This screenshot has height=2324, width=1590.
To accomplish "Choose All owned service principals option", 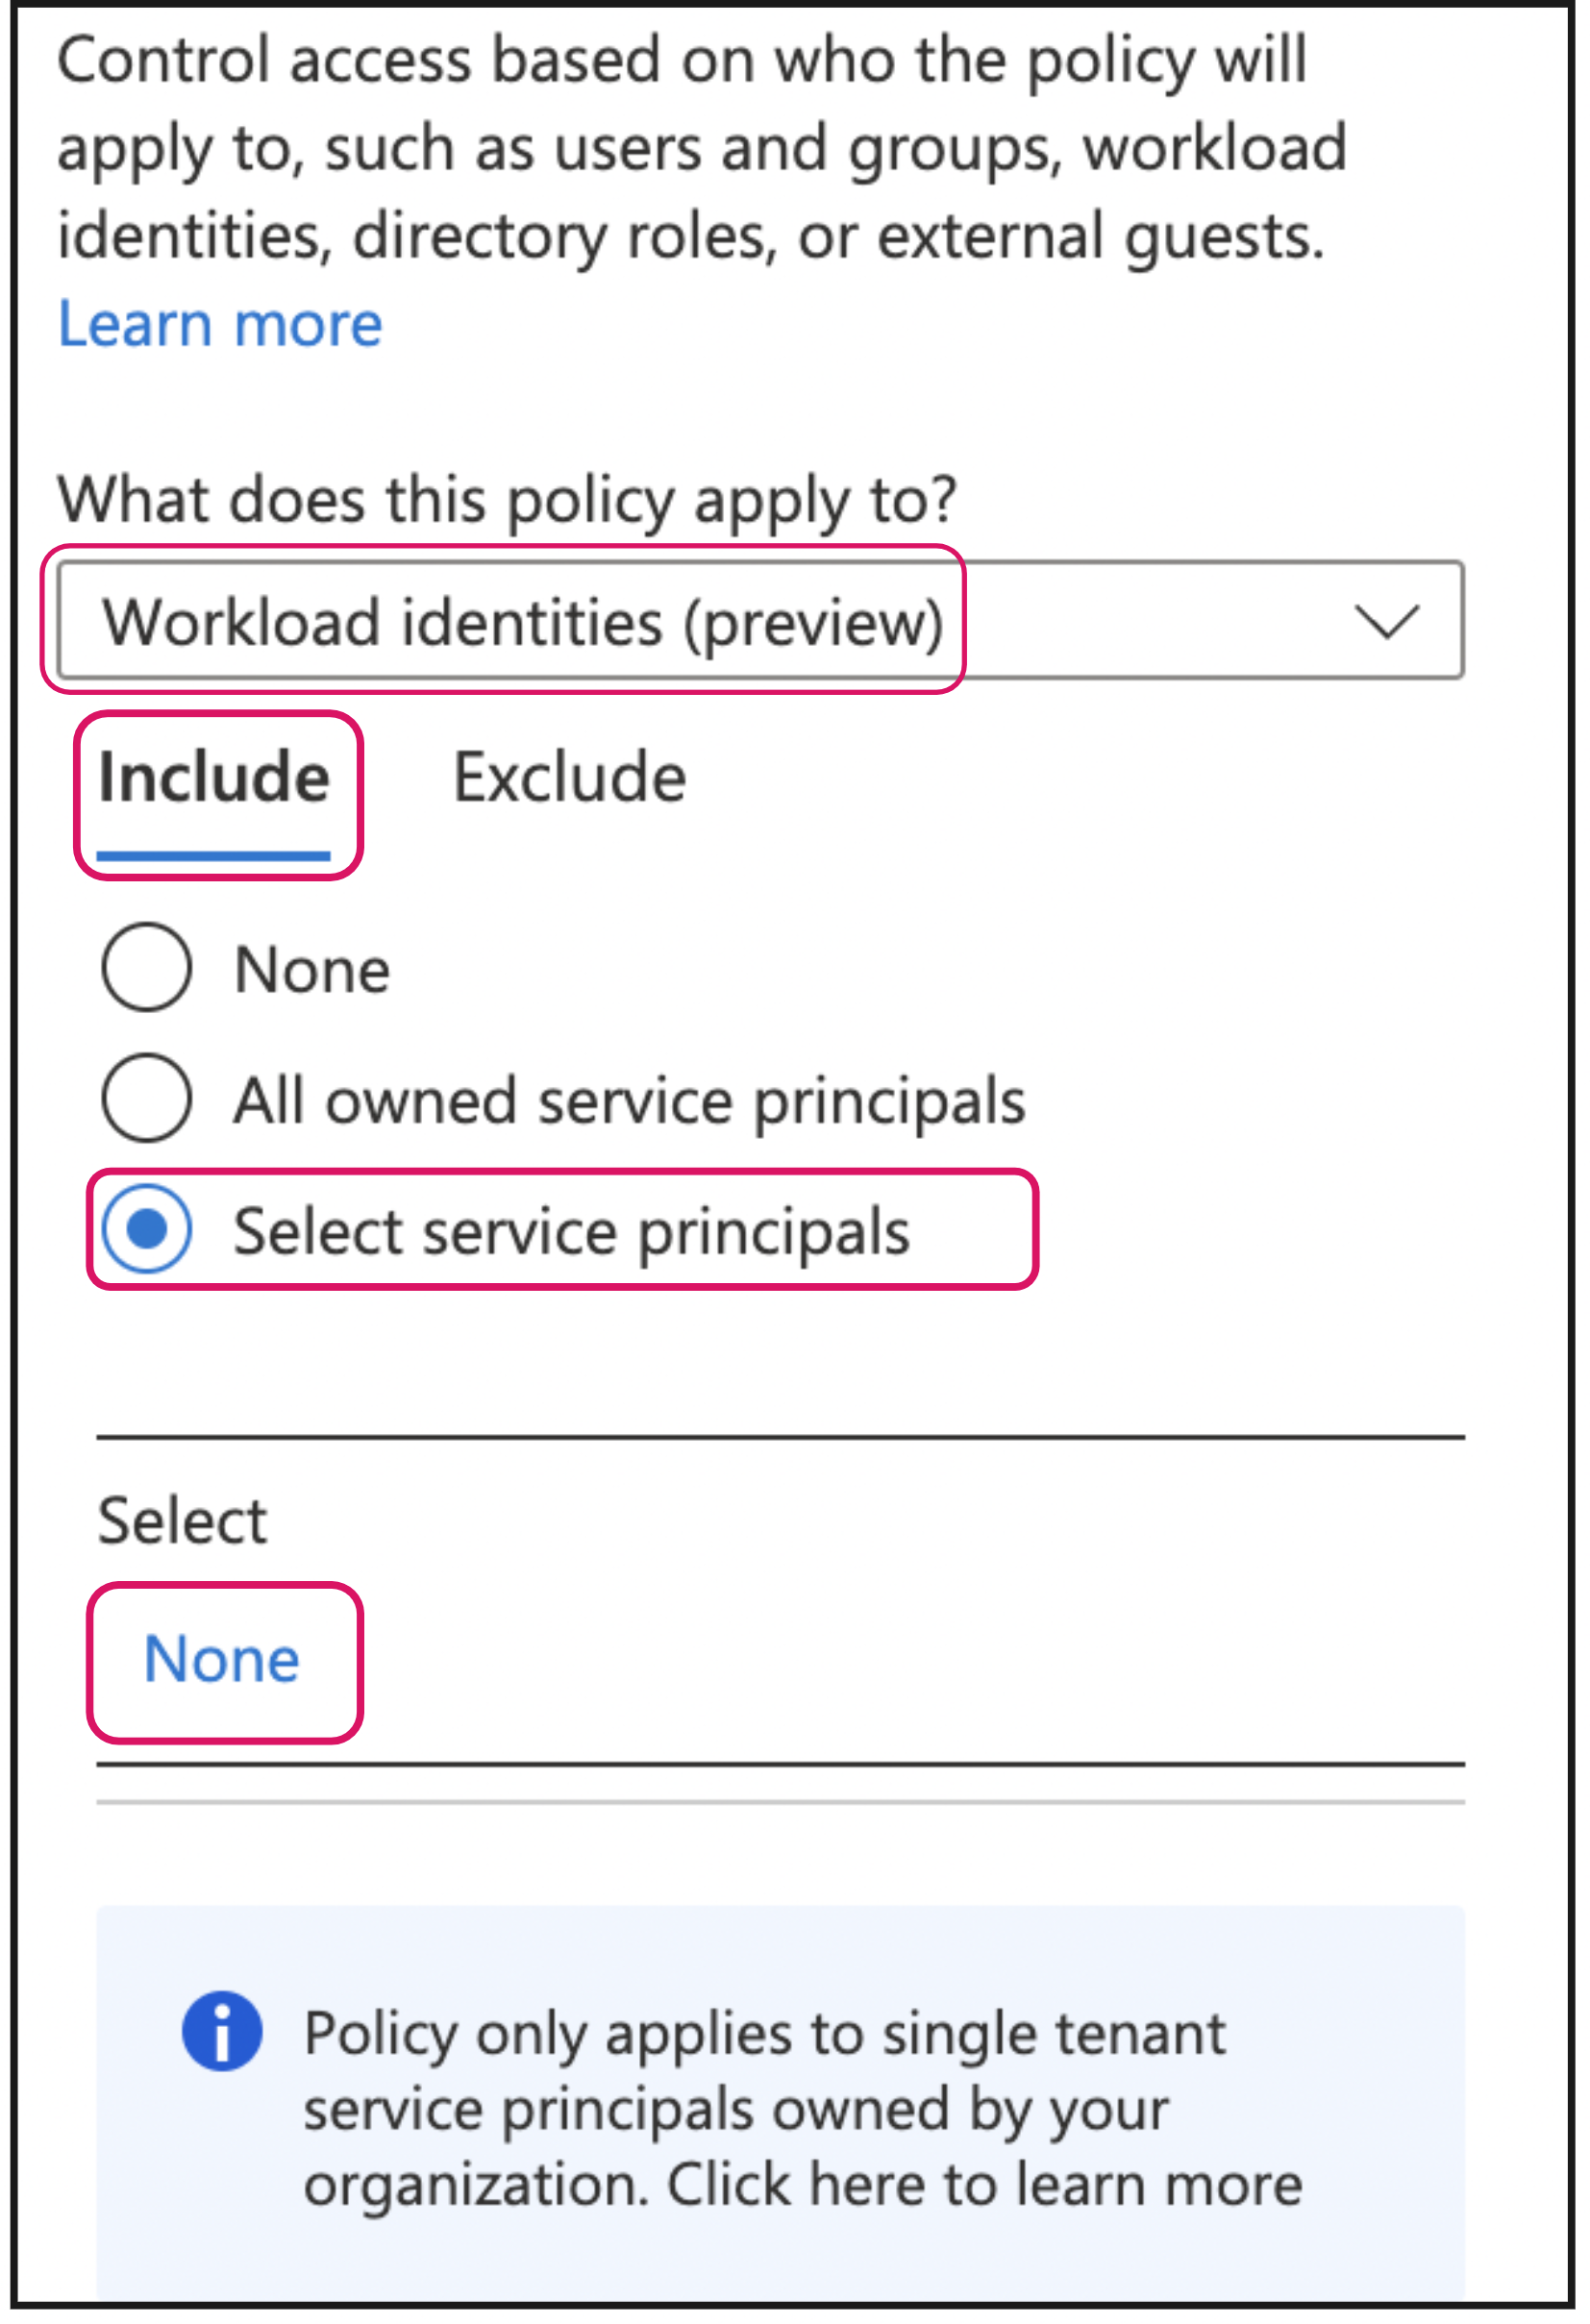I will click(x=145, y=1100).
